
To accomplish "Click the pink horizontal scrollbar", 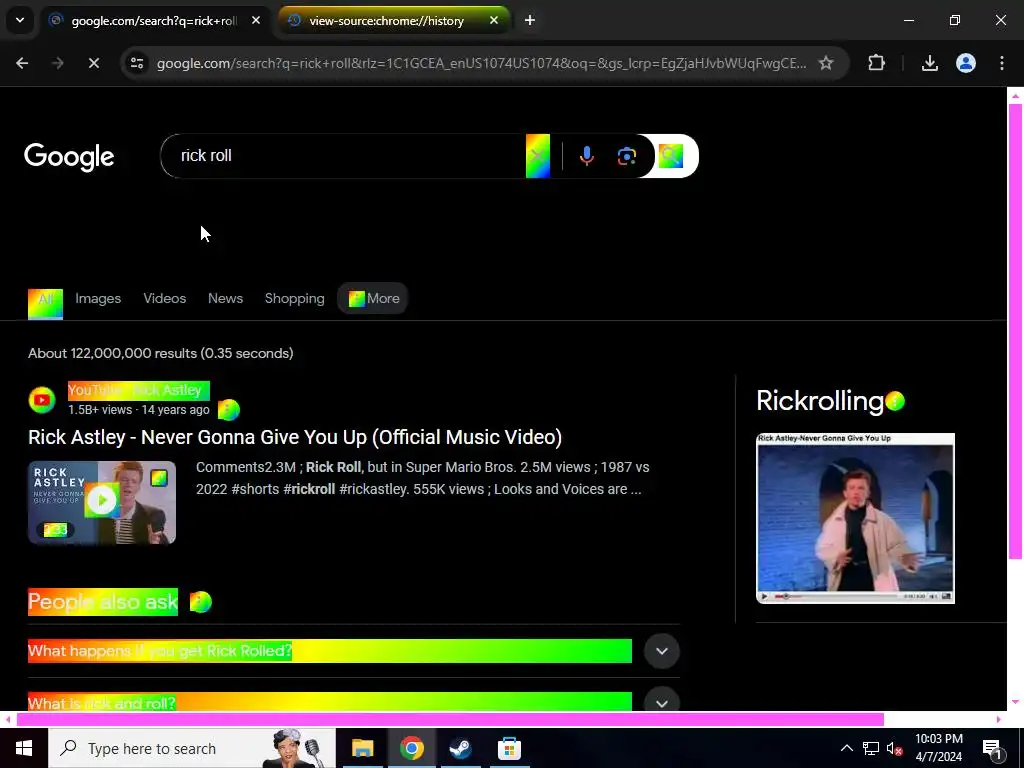I will click(x=450, y=720).
